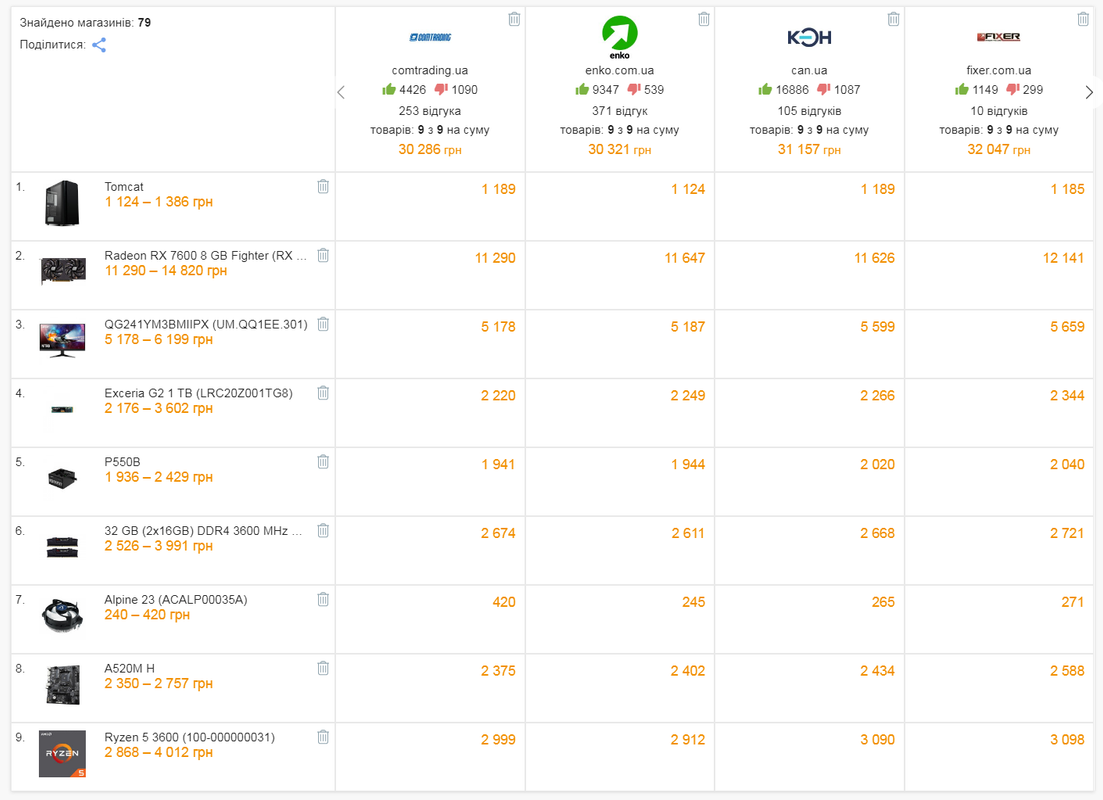The height and width of the screenshot is (800, 1103).
Task: Open 253 відгука reviews for comtrading
Action: [x=430, y=111]
